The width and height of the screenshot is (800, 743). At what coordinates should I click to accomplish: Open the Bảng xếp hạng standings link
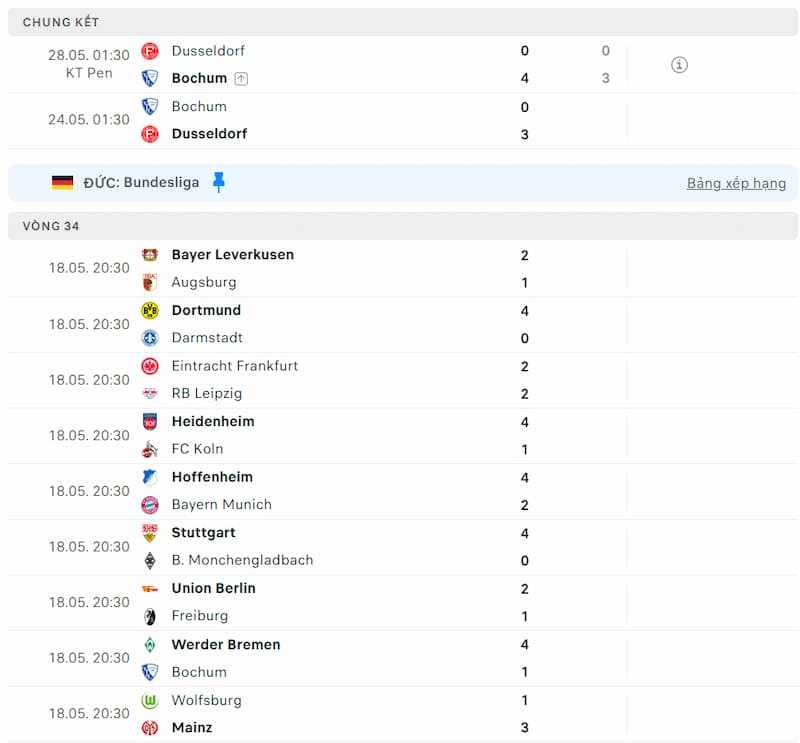coord(736,183)
